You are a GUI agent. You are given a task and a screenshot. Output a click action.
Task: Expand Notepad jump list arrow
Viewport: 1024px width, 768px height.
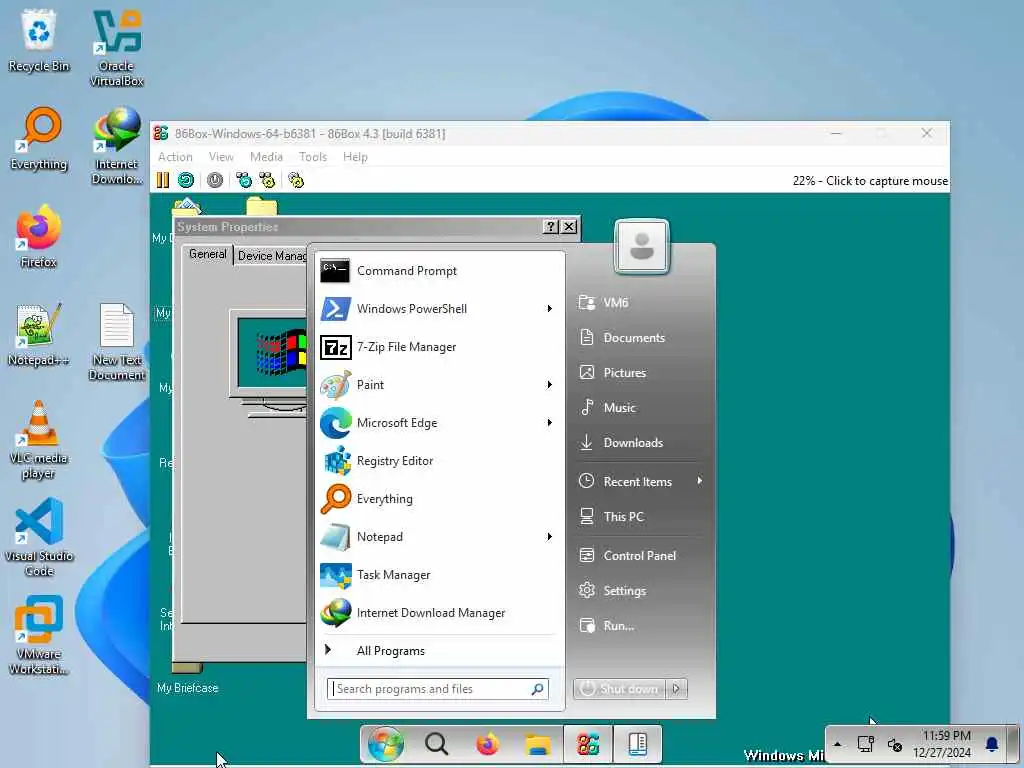tap(550, 537)
